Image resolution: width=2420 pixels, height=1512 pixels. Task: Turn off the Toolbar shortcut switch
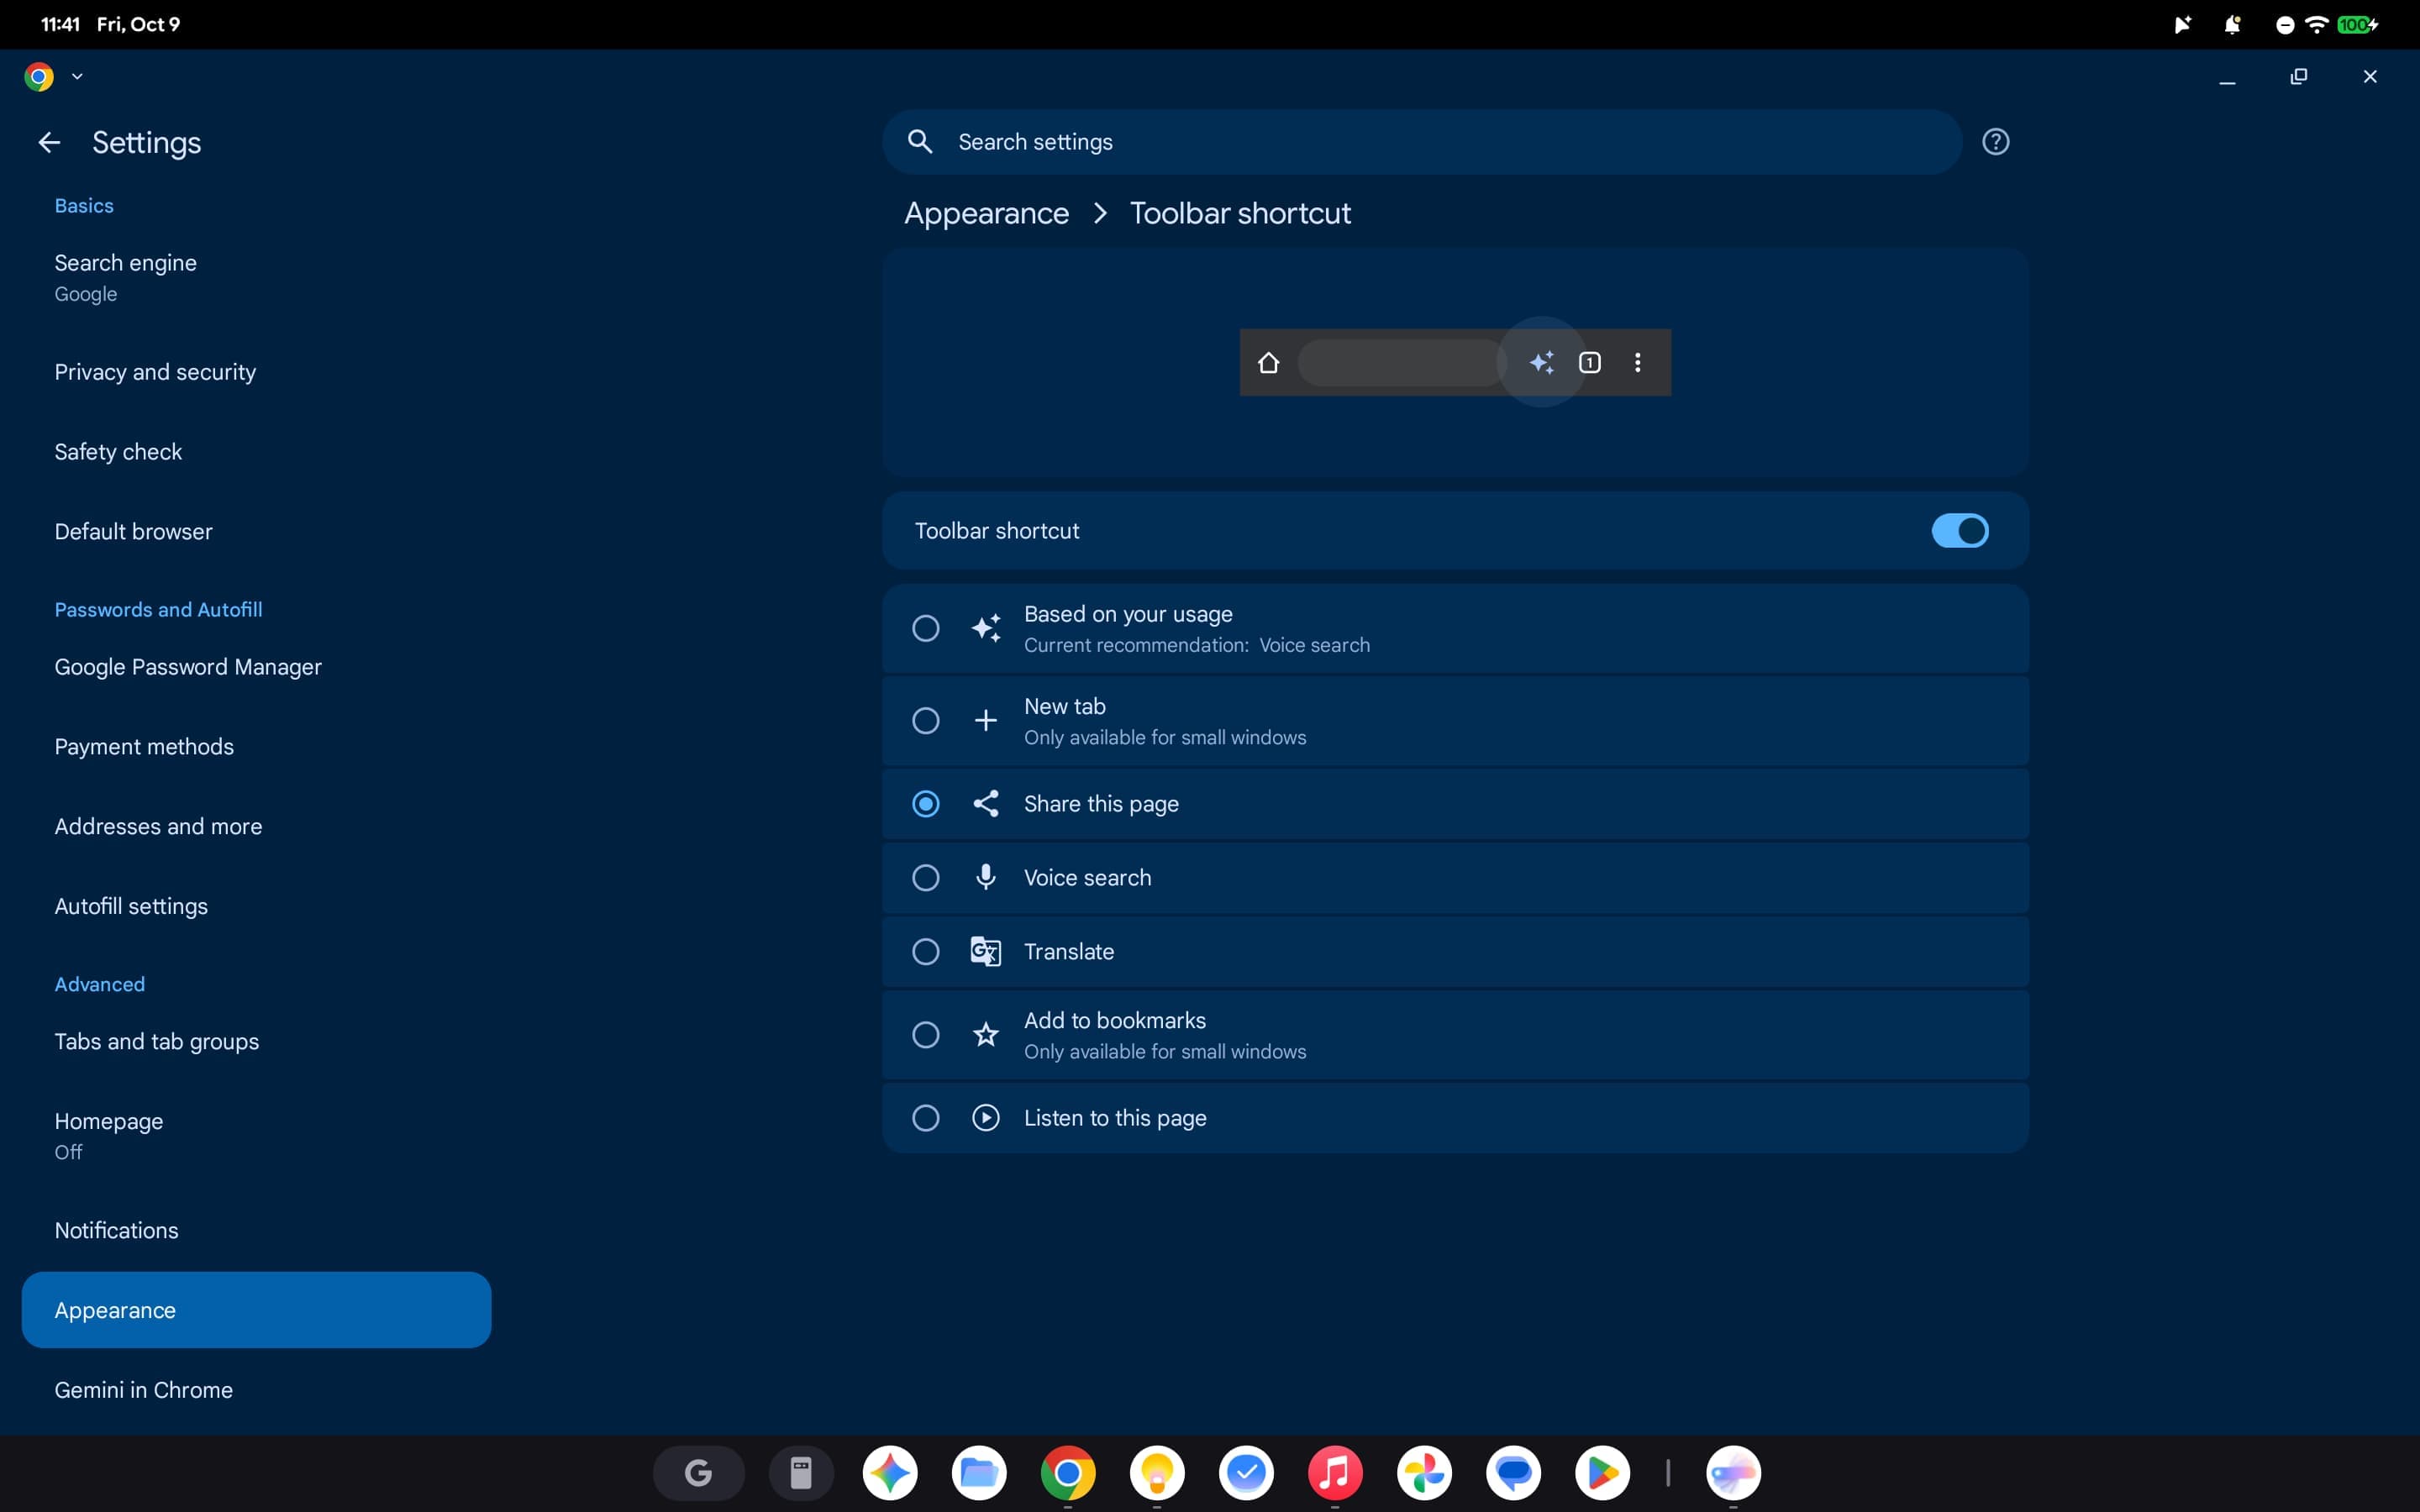pos(1959,531)
